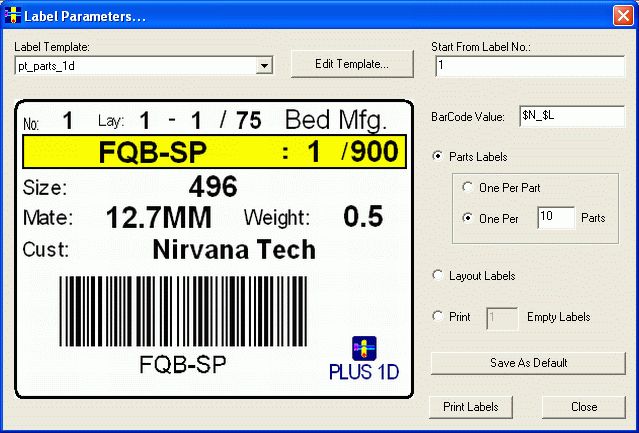639x433 pixels.
Task: Click the Label Parameters title bar app icon
Action: point(12,15)
